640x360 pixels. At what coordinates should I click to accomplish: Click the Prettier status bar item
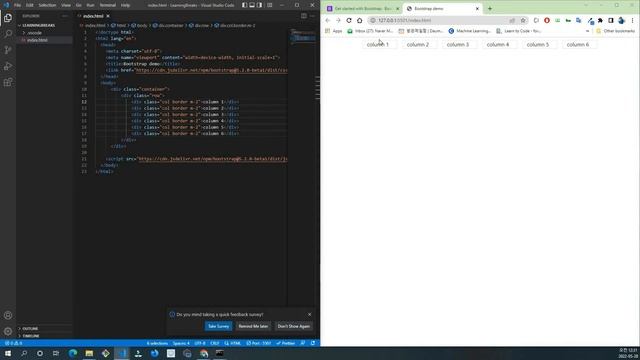point(286,343)
